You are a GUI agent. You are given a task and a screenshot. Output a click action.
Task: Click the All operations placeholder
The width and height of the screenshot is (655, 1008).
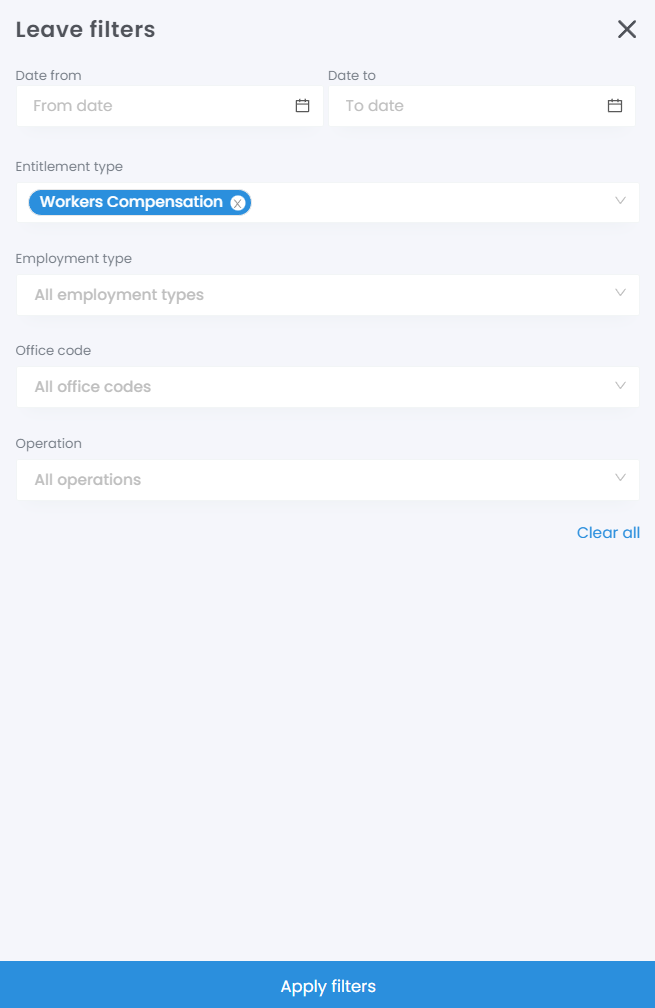point(88,480)
